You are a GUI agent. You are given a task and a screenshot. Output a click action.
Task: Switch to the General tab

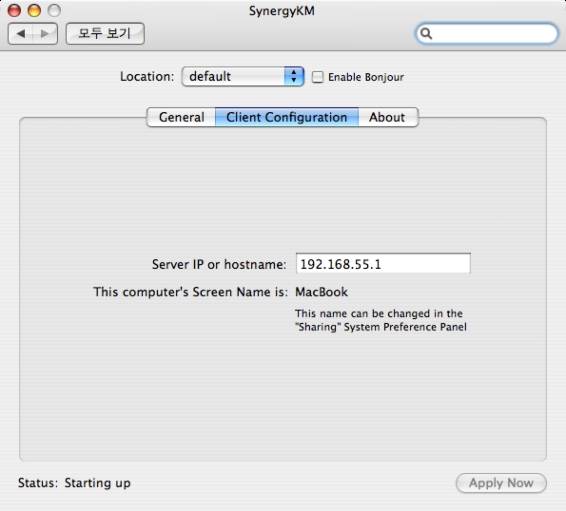coord(181,117)
